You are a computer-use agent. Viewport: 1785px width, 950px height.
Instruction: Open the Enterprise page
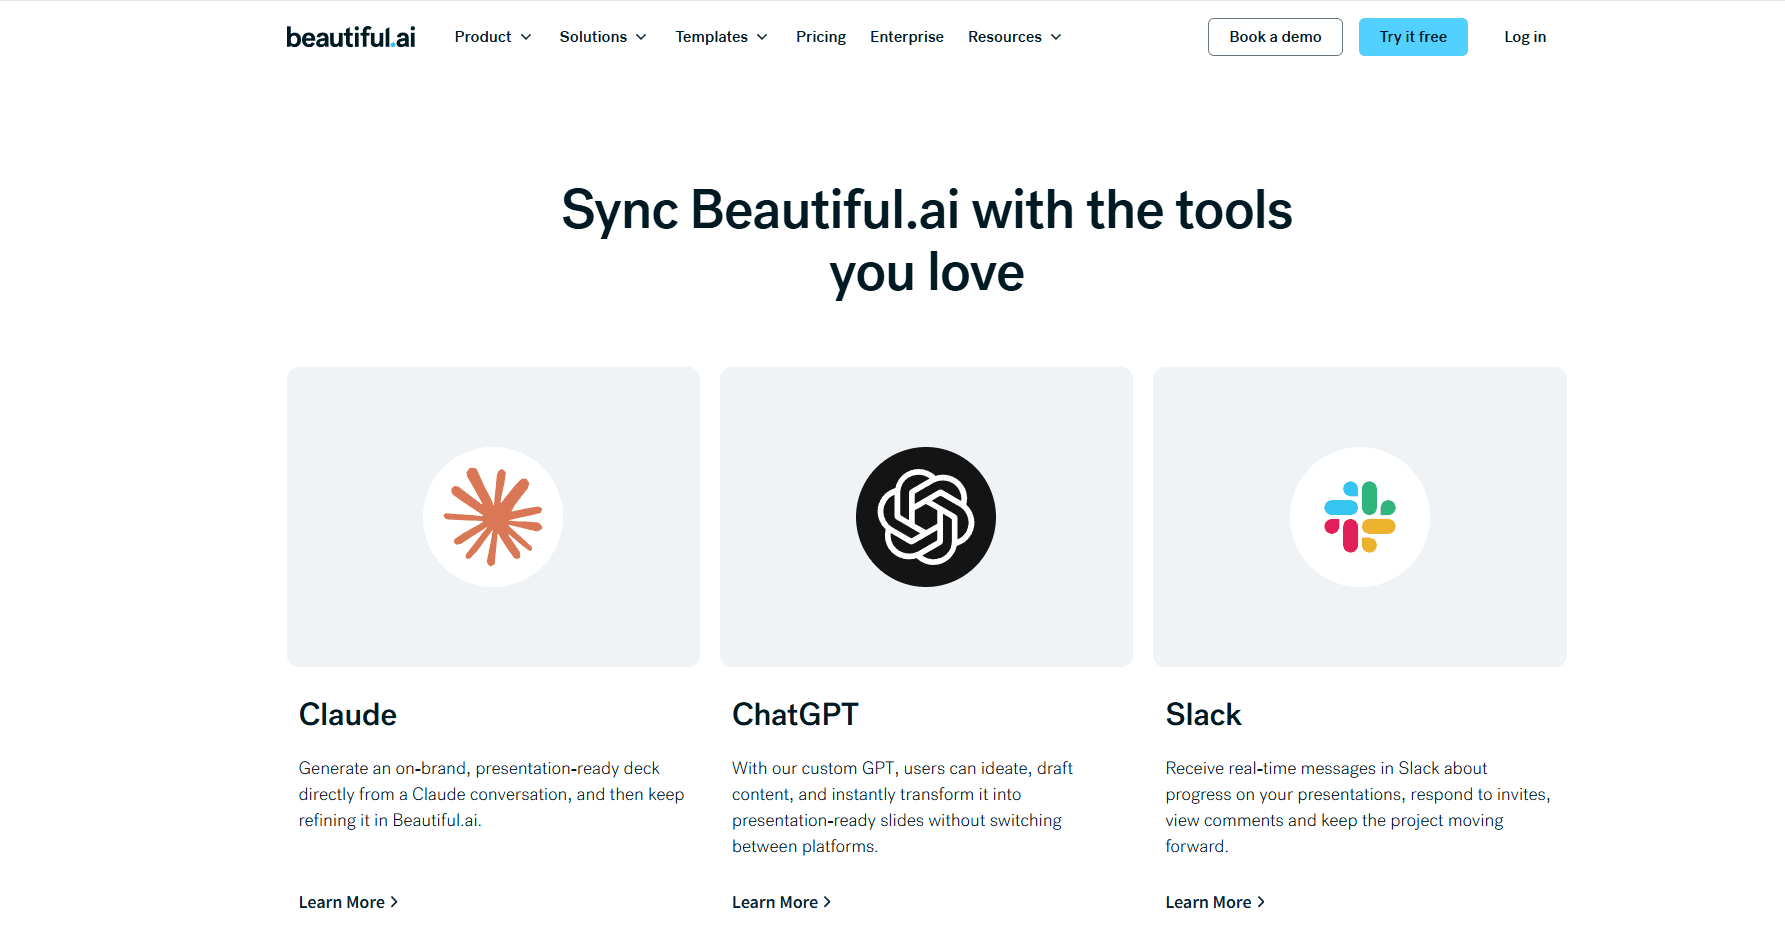point(907,37)
